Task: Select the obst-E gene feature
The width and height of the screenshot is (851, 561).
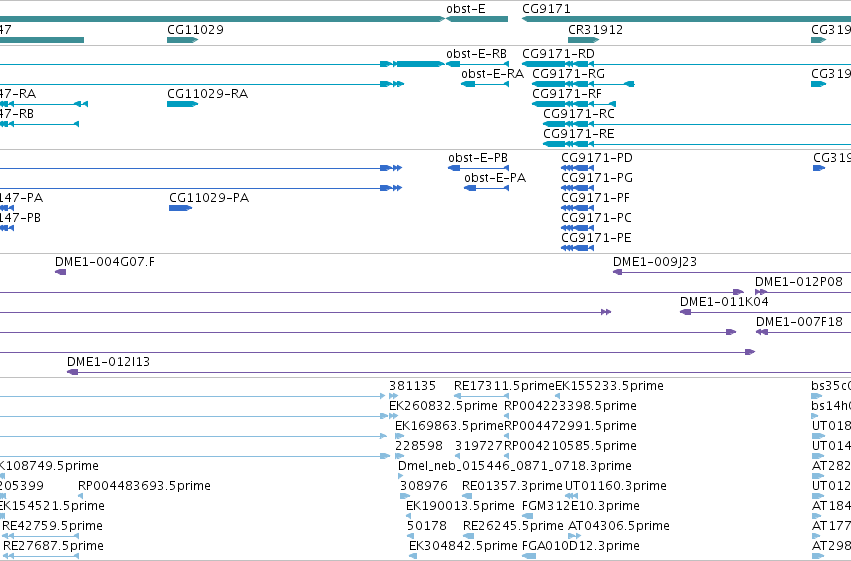Action: [477, 19]
